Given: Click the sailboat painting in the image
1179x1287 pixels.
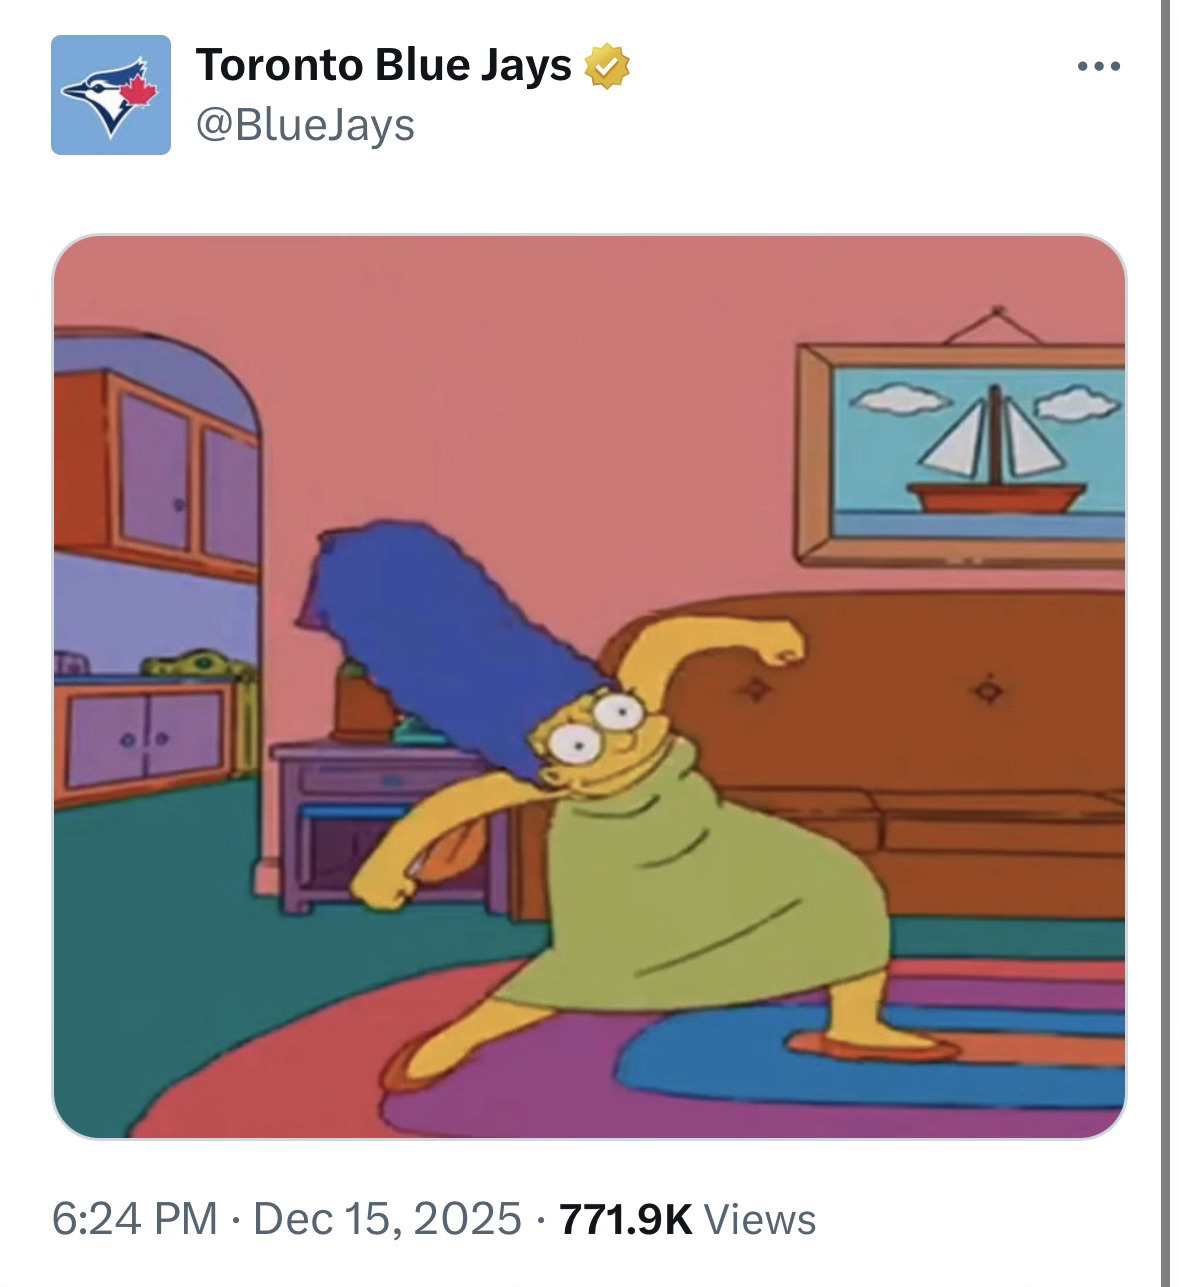Looking at the screenshot, I should pyautogui.click(x=962, y=450).
